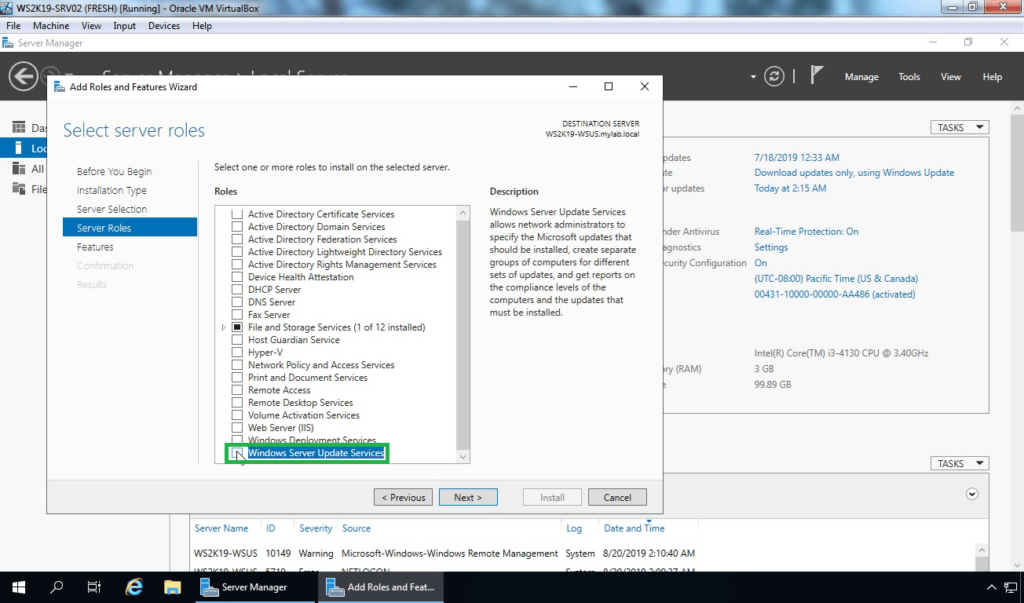Image resolution: width=1024 pixels, height=603 pixels.
Task: Click roles list scroll down arrow
Action: 463,457
